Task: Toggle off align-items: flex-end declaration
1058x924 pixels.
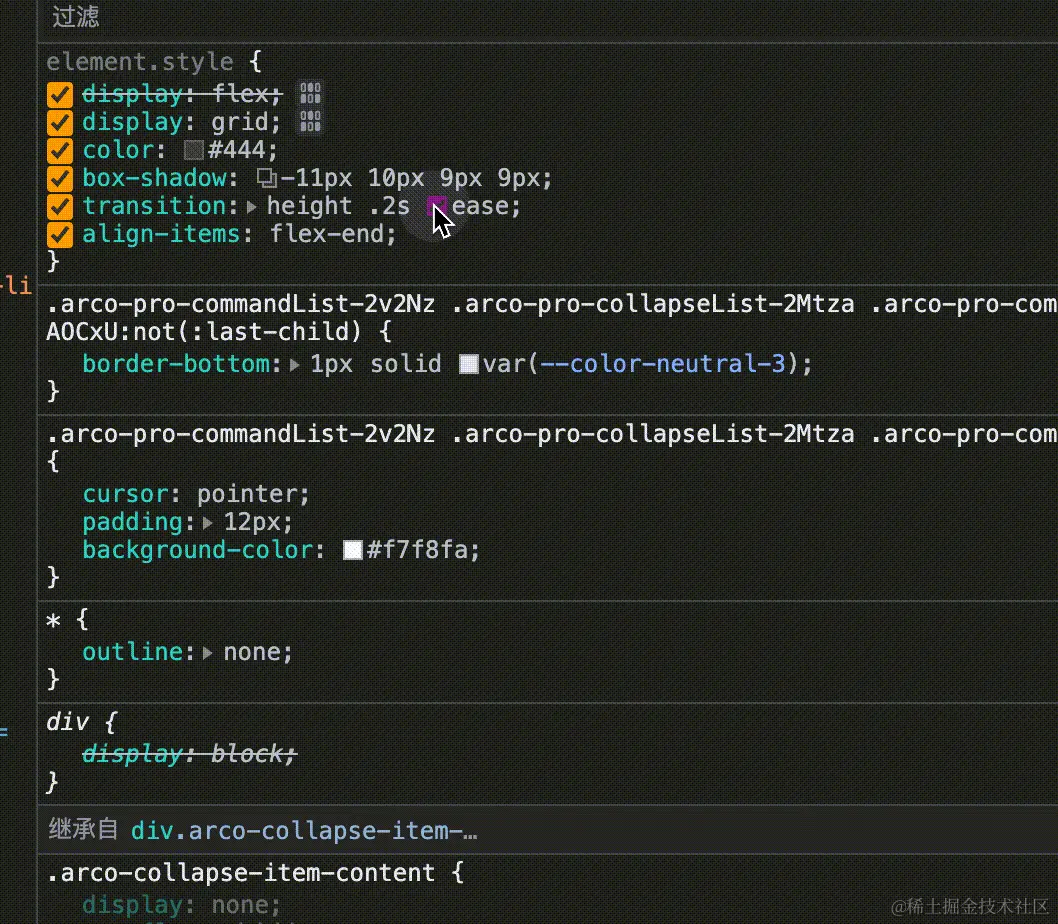Action: 59,234
